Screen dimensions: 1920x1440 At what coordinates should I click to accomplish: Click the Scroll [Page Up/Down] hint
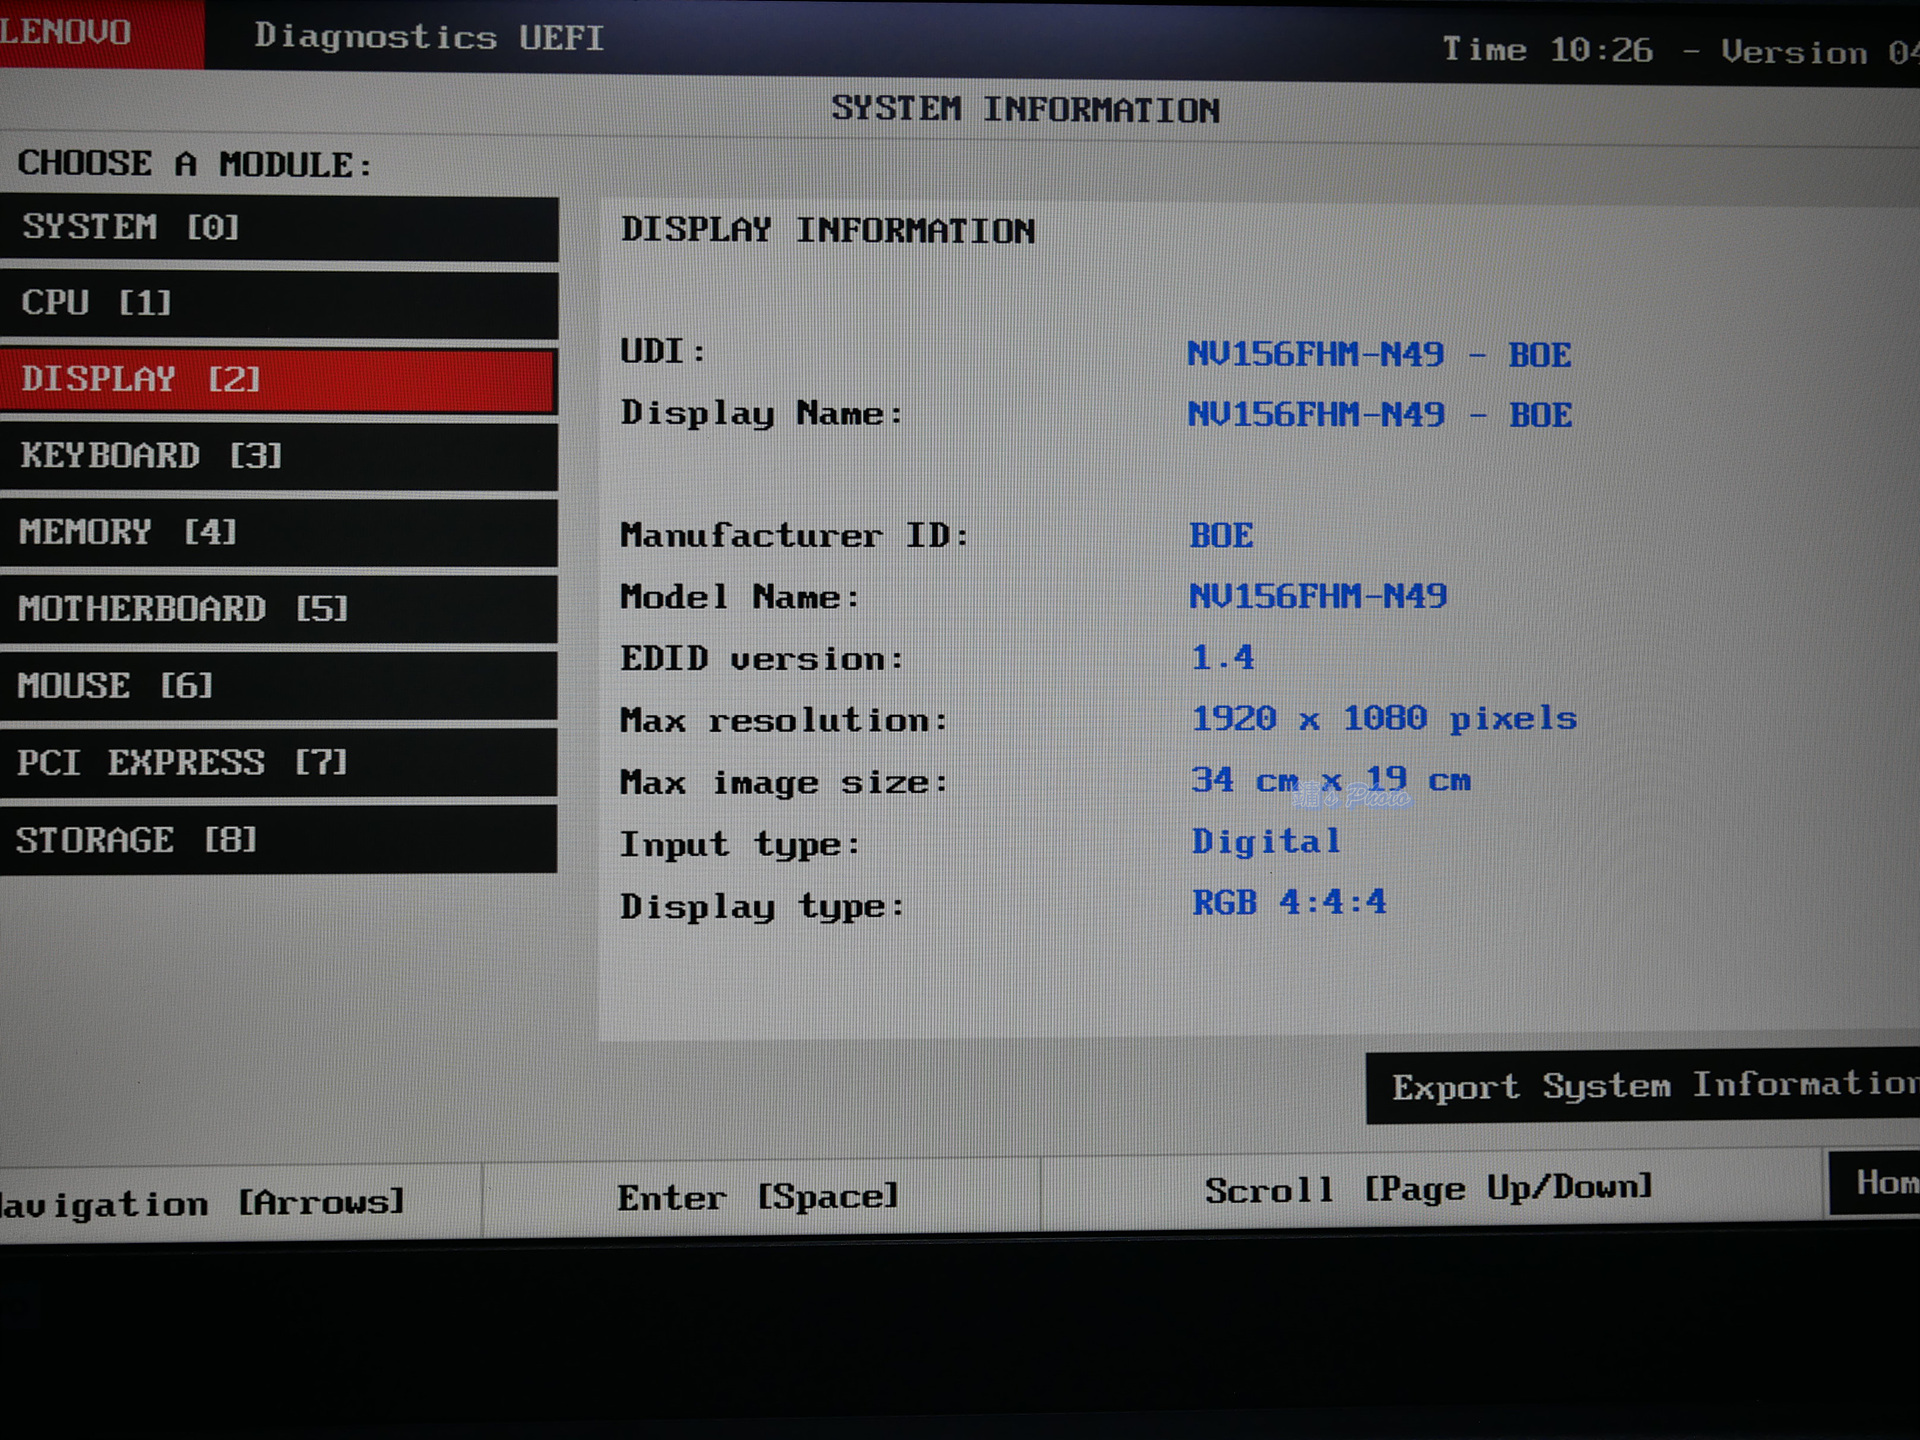[x=1428, y=1189]
